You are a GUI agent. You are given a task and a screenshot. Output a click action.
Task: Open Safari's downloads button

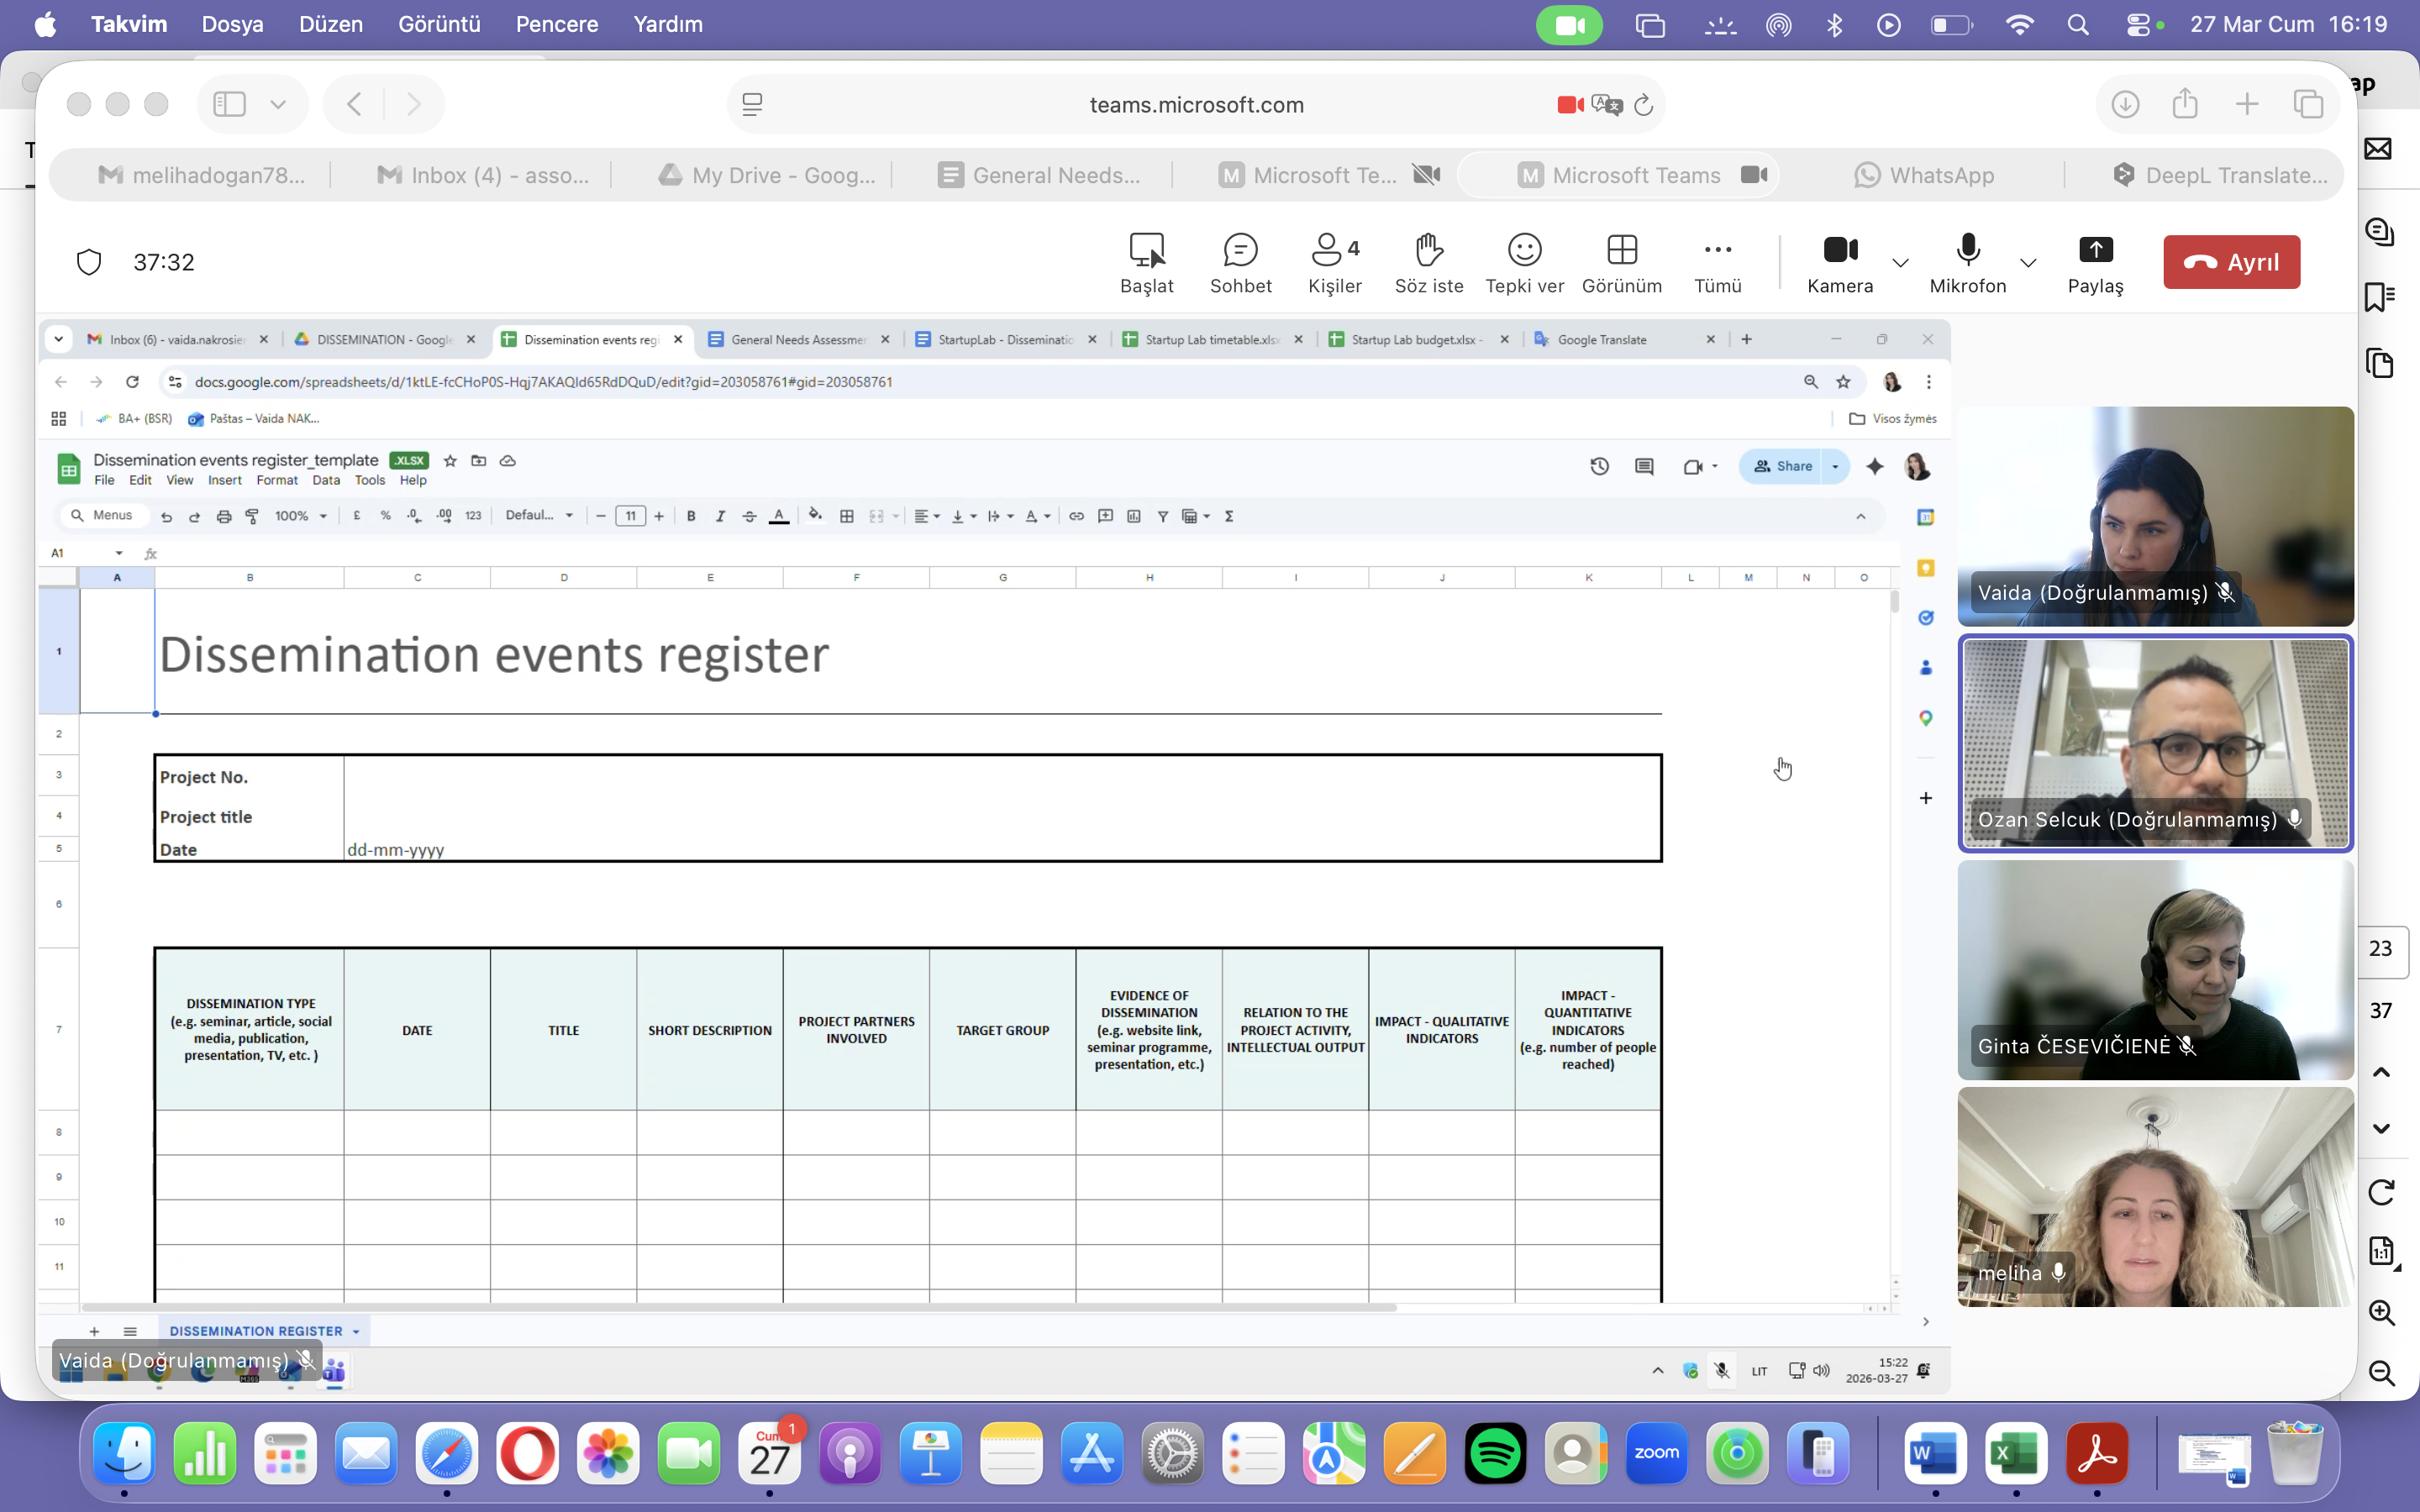click(2125, 104)
